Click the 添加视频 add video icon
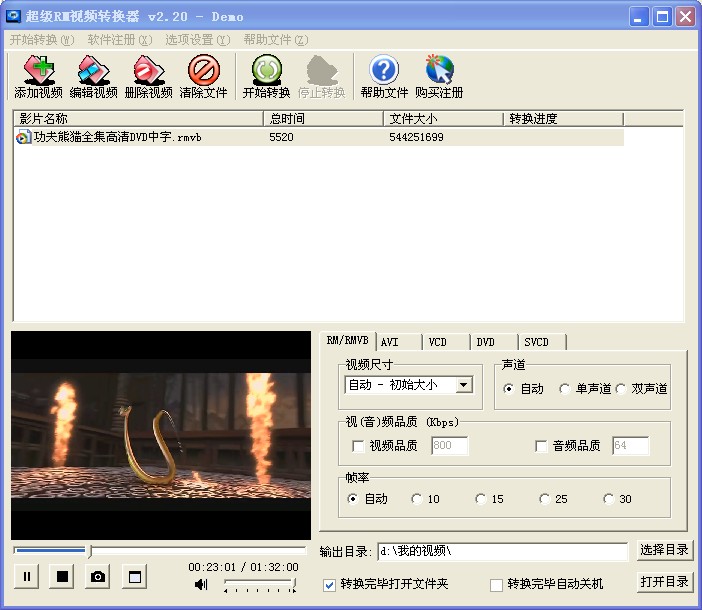The image size is (702, 610). point(39,76)
